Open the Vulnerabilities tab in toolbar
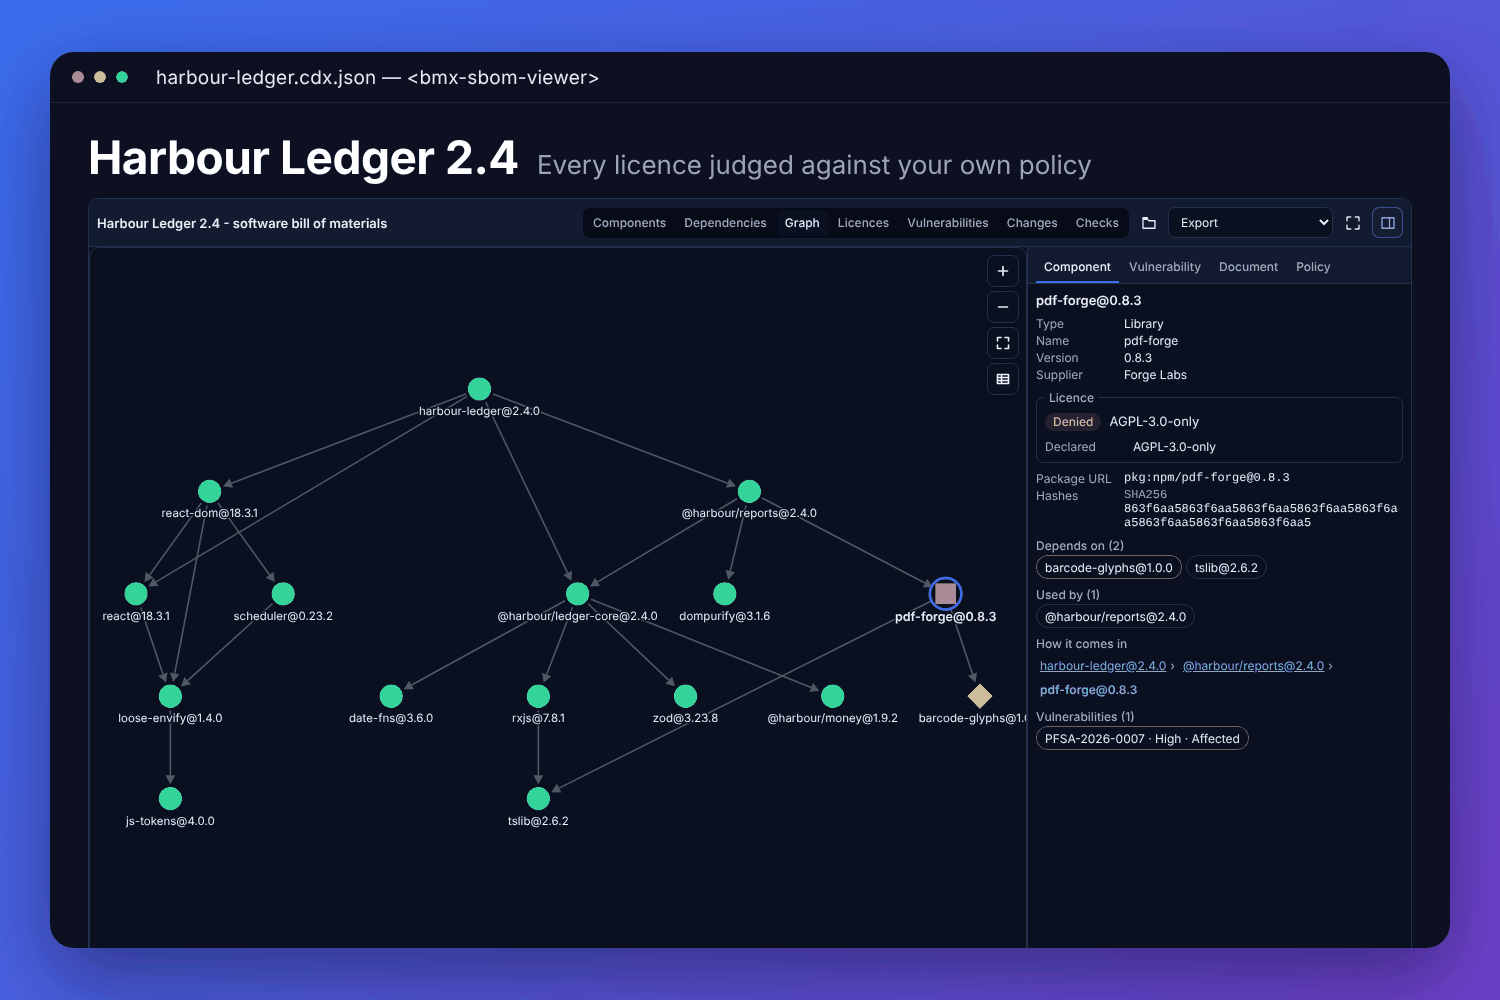Viewport: 1500px width, 1000px height. 948,223
